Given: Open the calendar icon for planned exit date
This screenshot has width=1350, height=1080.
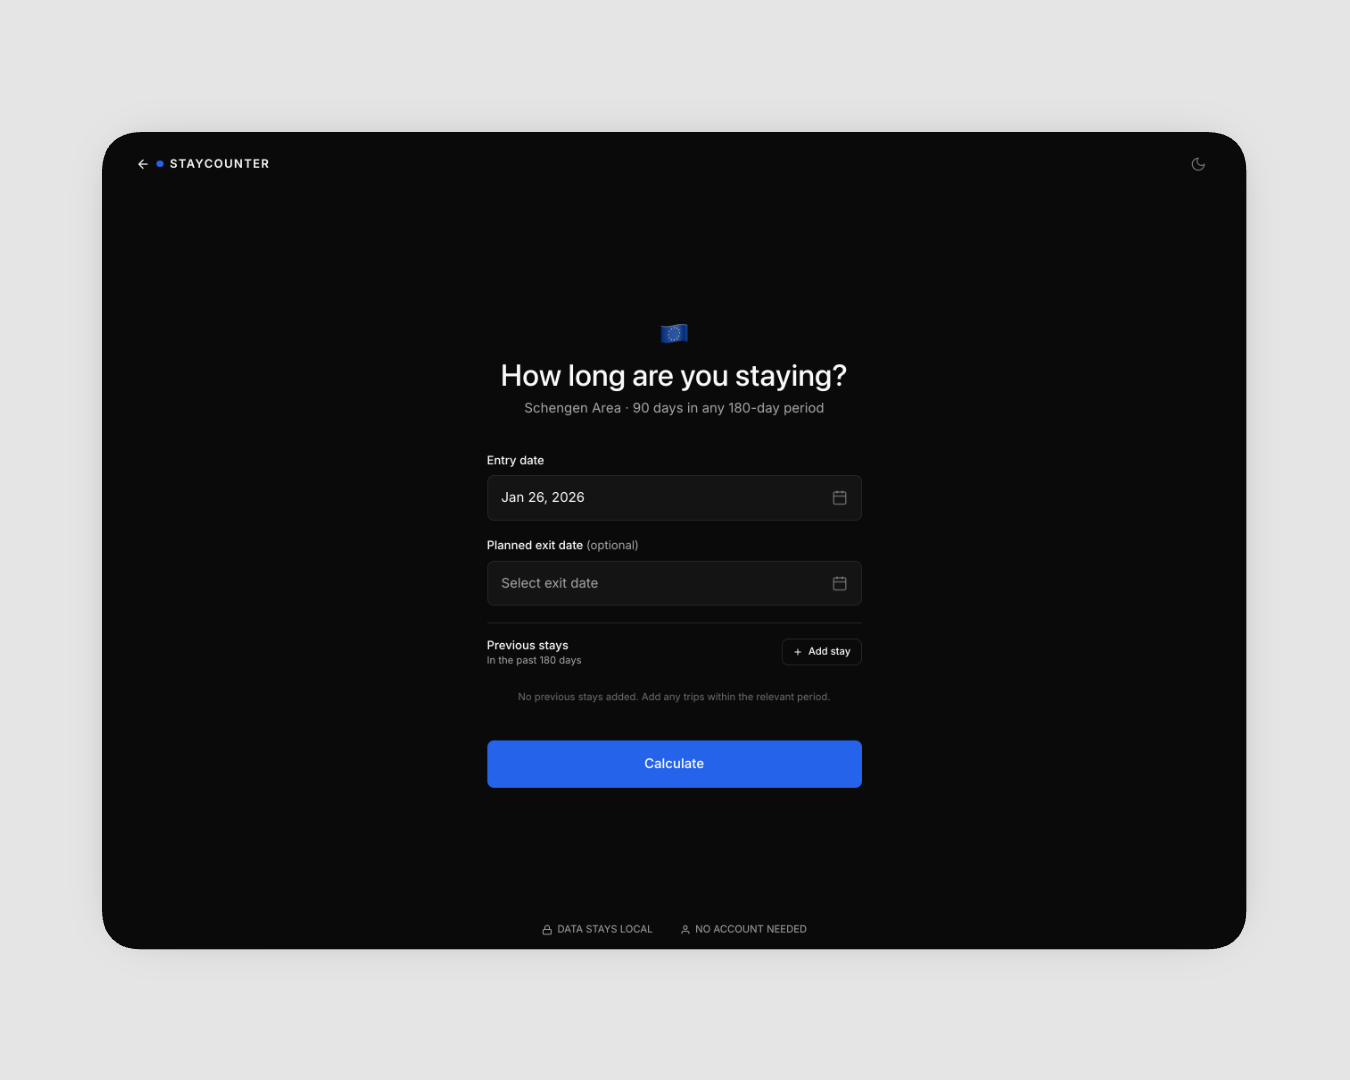Looking at the screenshot, I should tap(839, 583).
